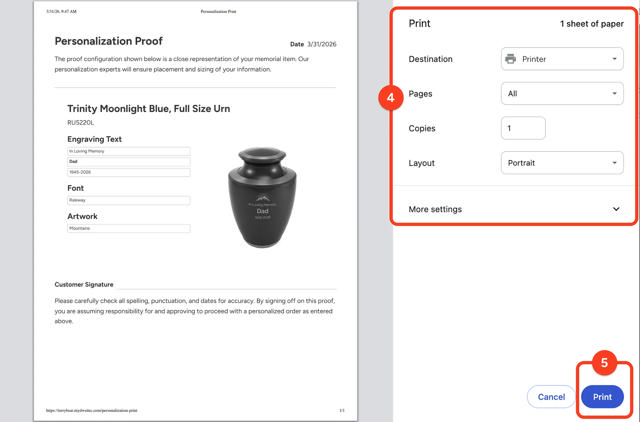Click the Layout label

coord(421,163)
